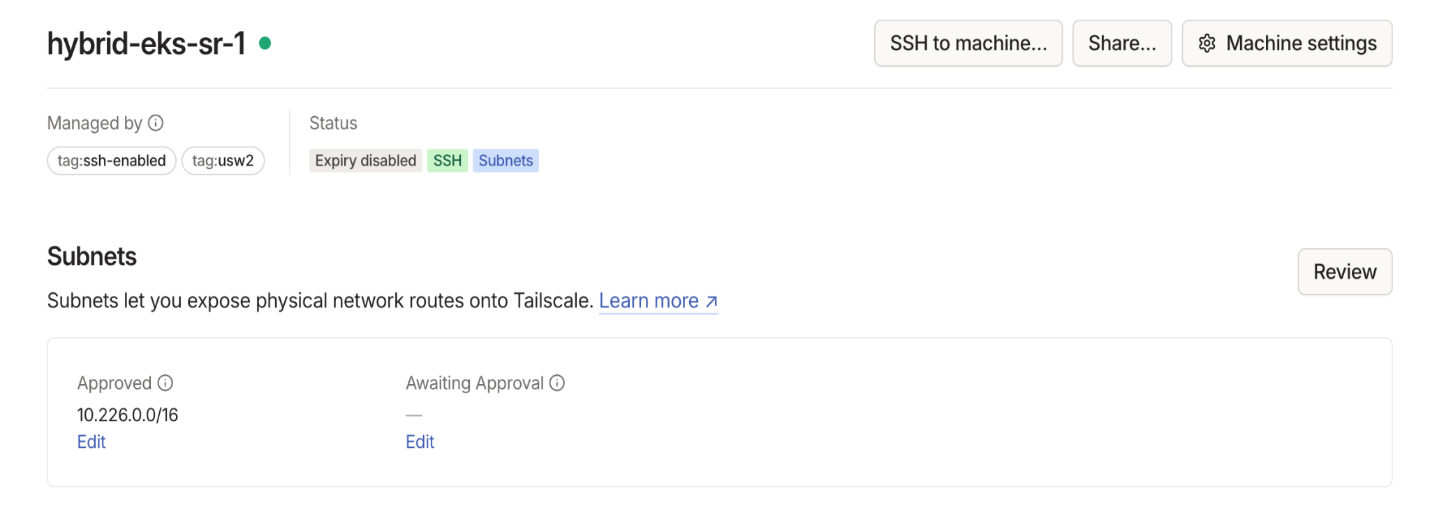Viewport: 1430px width, 523px height.
Task: Click the info icon next to Managed by
Action: (x=155, y=123)
